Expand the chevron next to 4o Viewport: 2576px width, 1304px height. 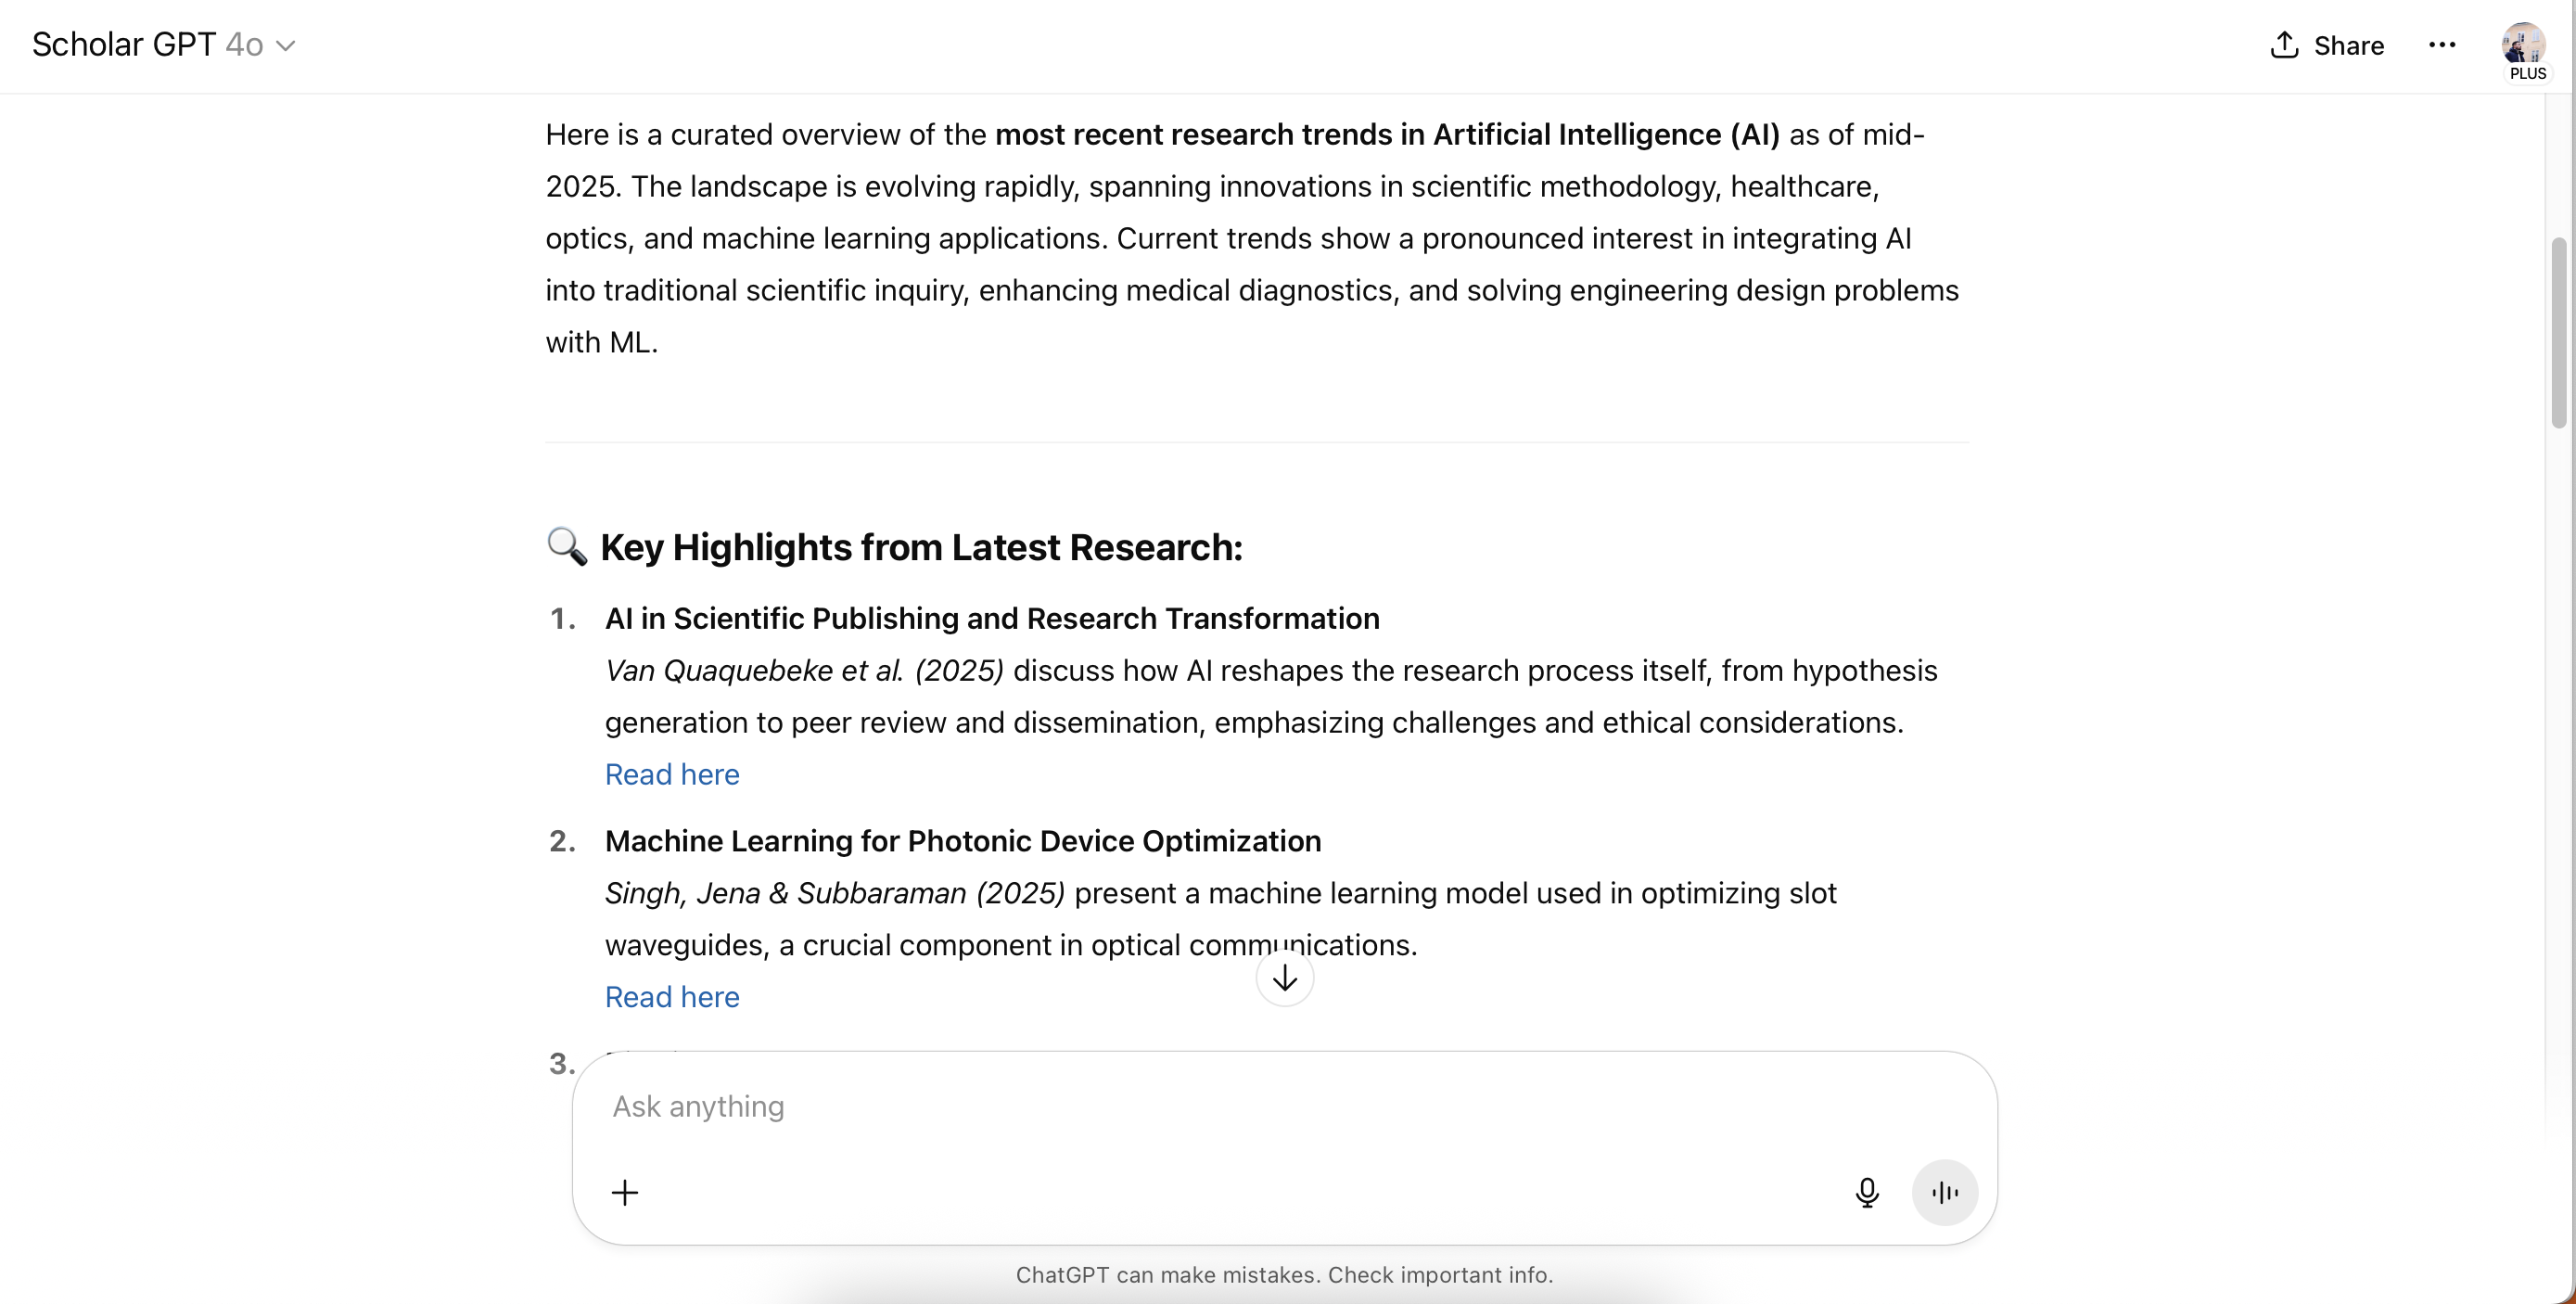[288, 45]
